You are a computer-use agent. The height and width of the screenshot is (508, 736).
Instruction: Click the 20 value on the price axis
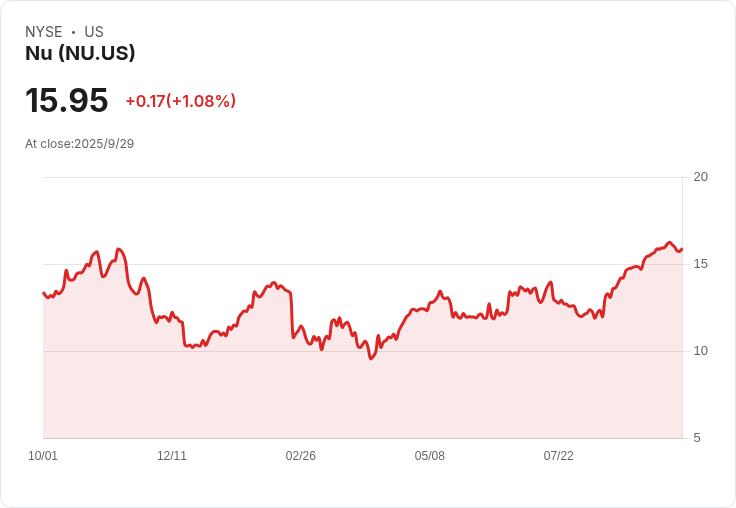tap(700, 177)
